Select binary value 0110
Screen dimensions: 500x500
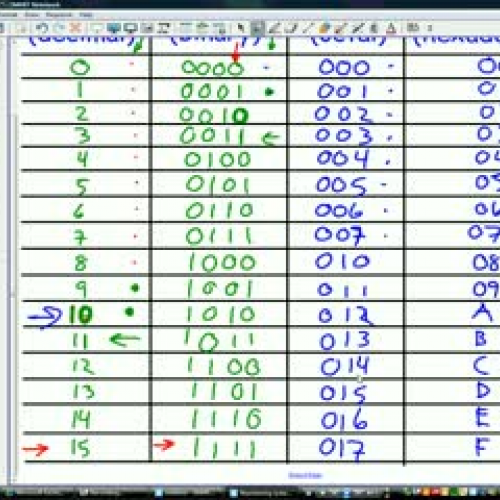(x=219, y=211)
